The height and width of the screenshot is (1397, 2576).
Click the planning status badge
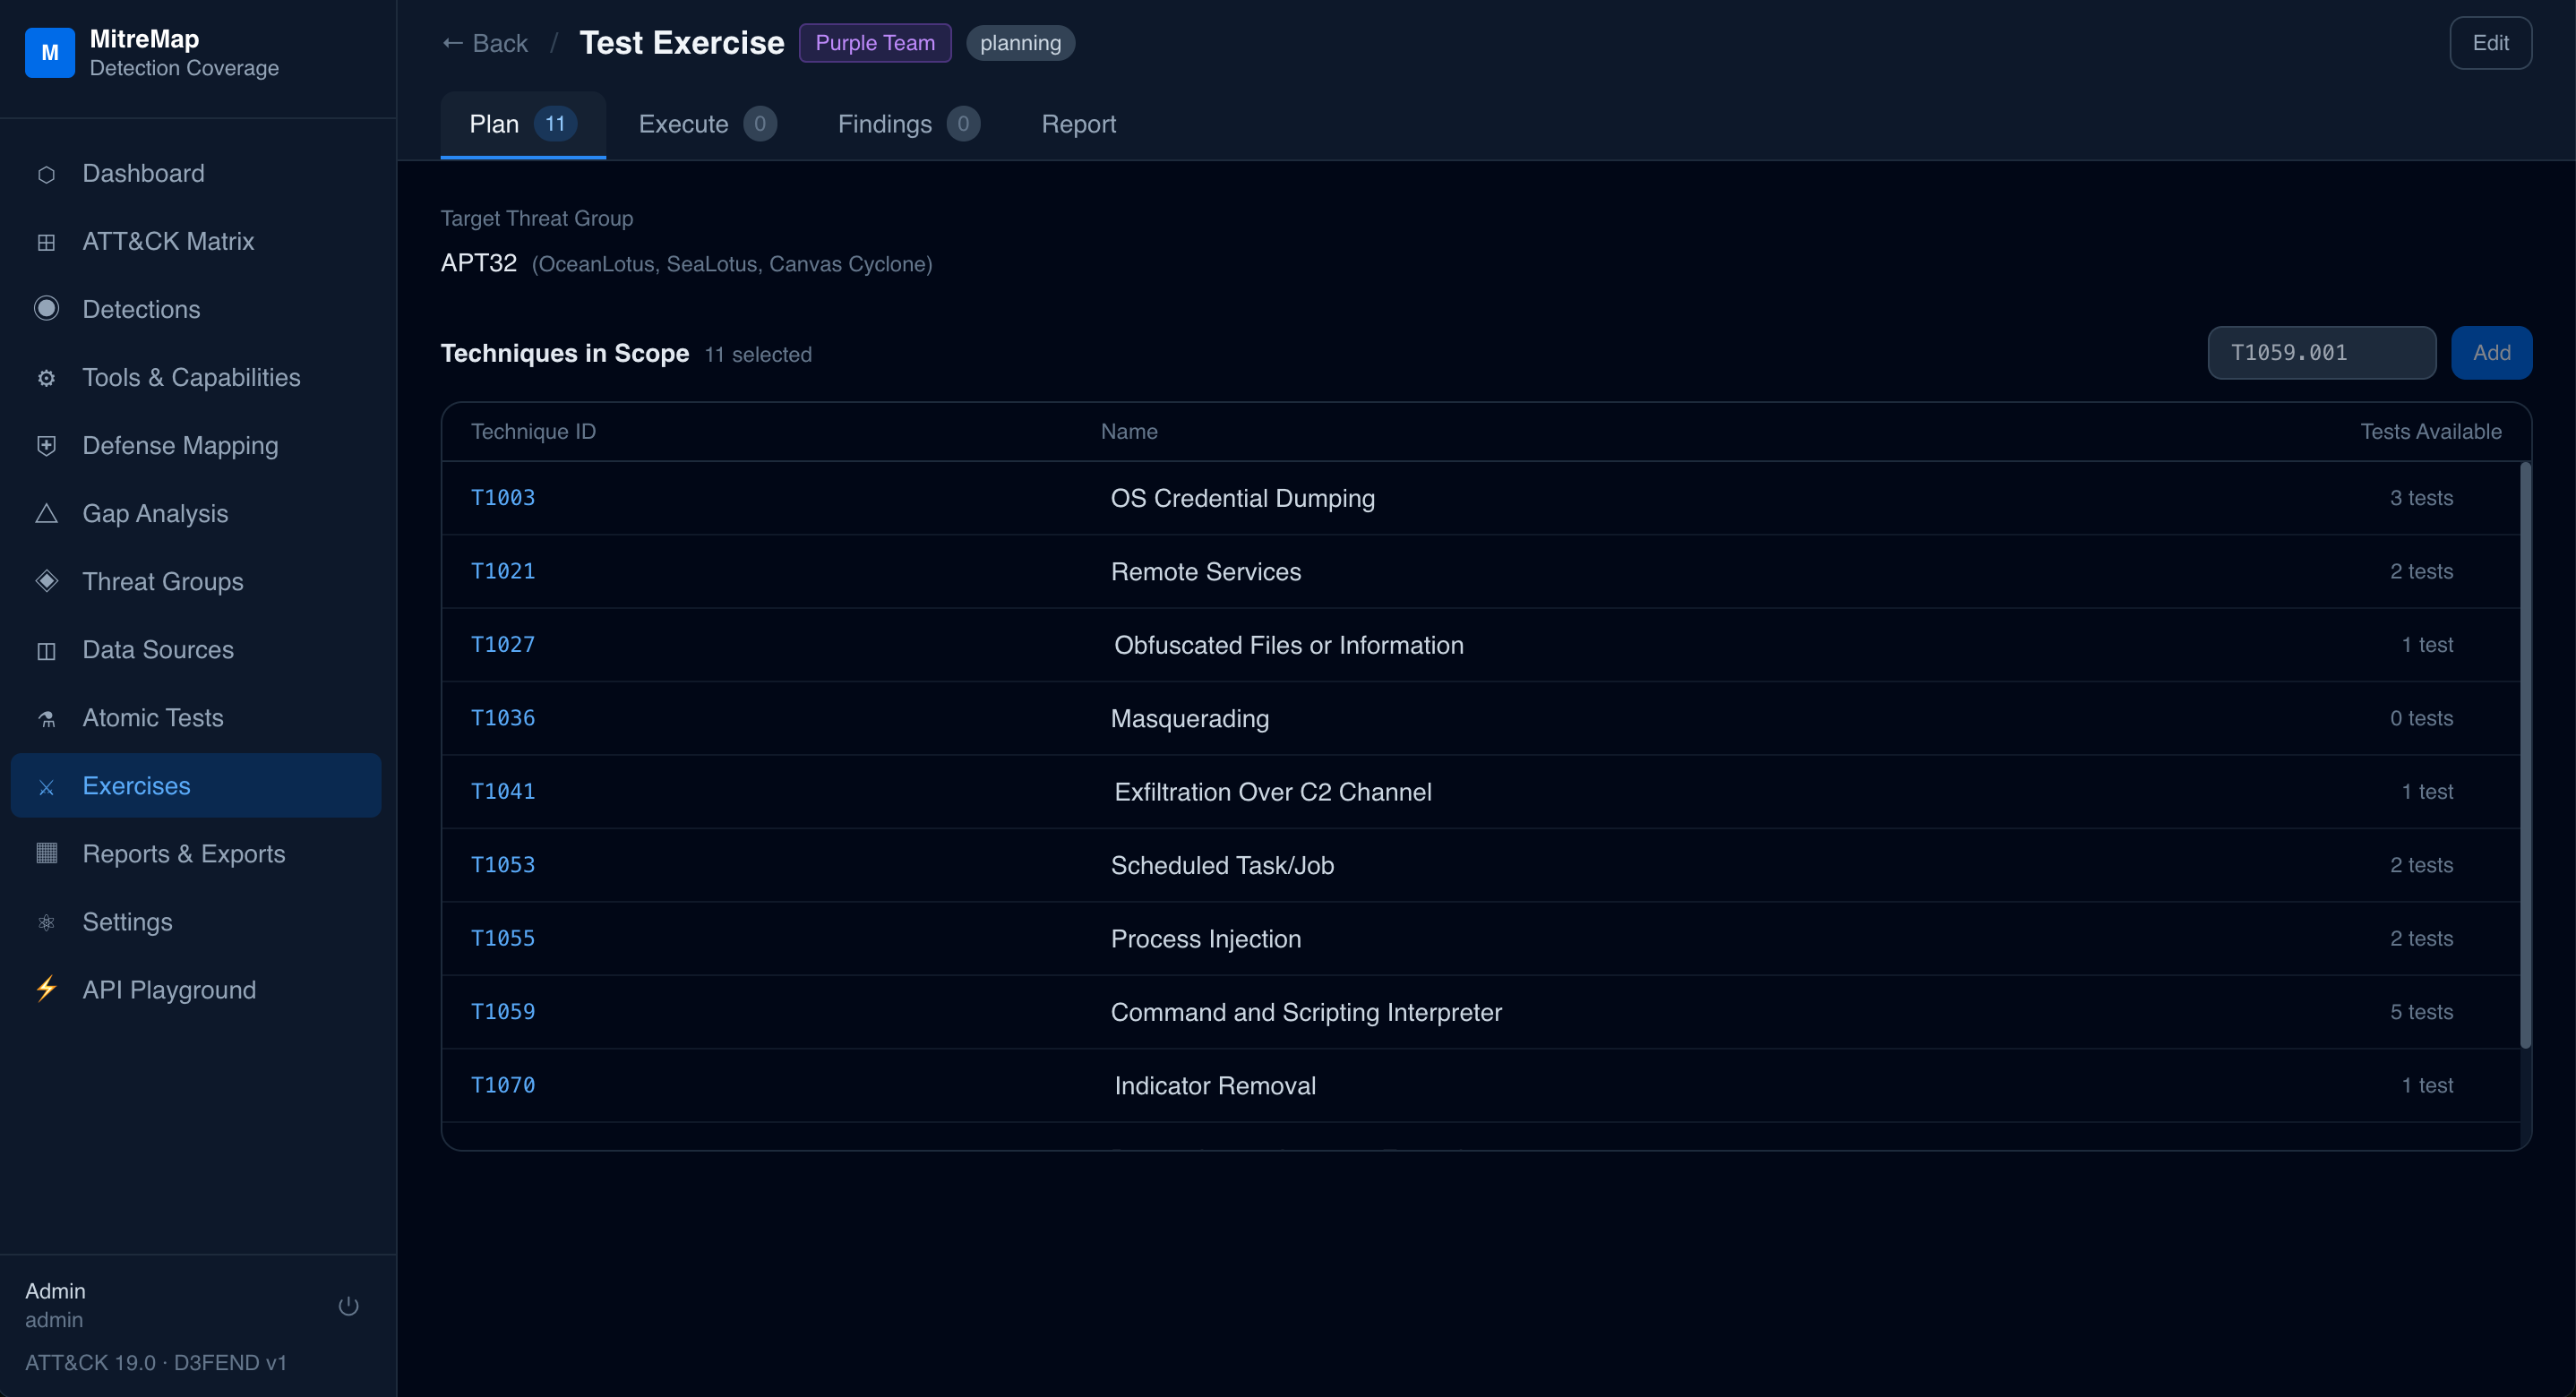[x=1020, y=43]
